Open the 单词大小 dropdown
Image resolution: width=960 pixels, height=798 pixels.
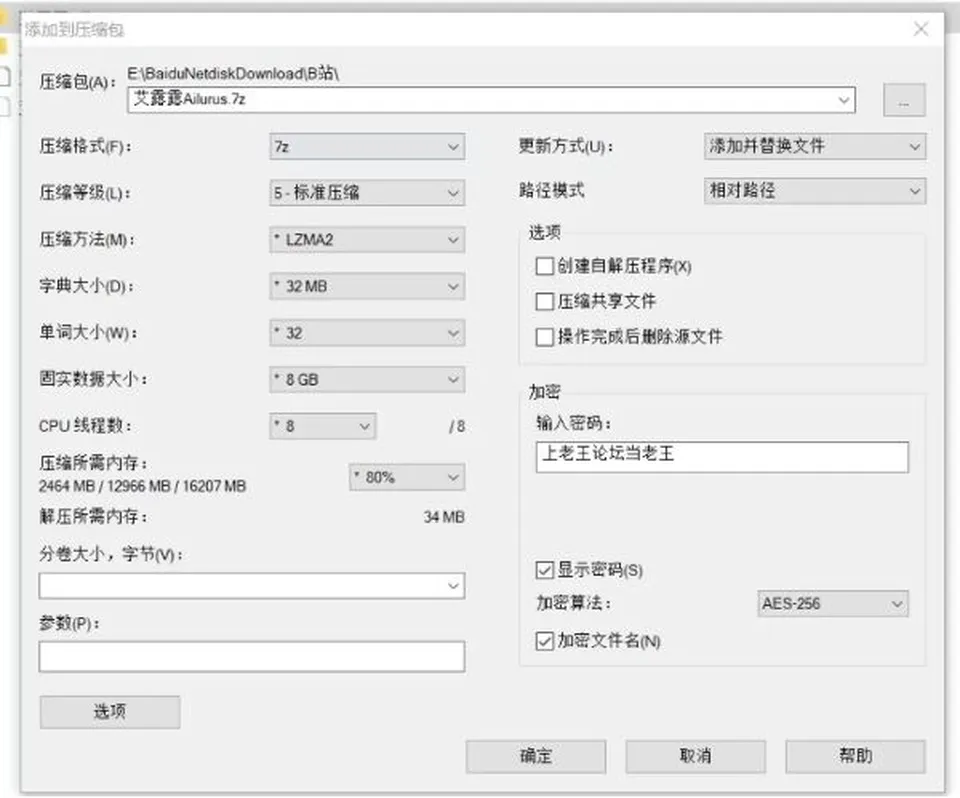[367, 333]
